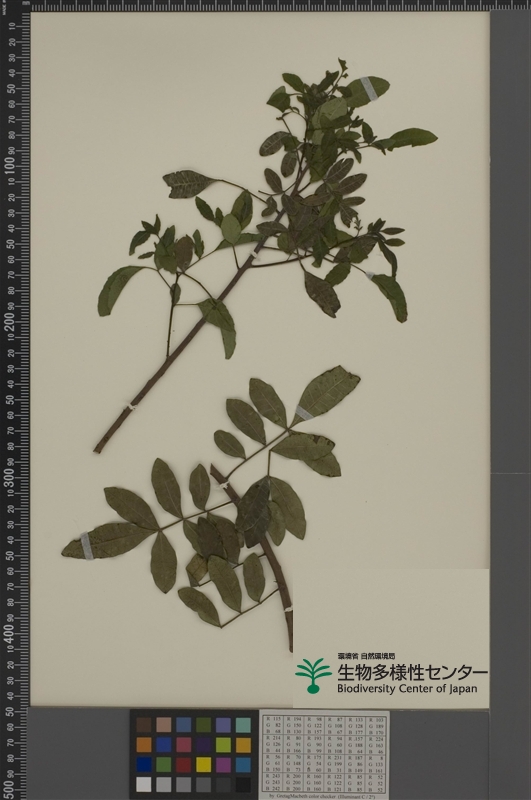Pick the orange swatch in color chart
This screenshot has width=531, height=800.
click(x=144, y=745)
